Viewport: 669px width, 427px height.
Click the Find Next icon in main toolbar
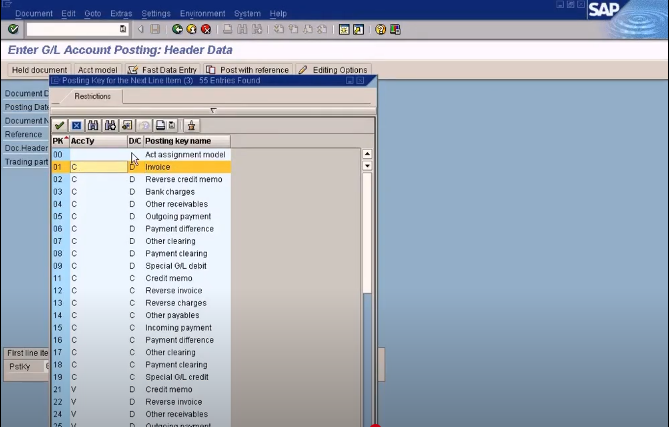(257, 29)
